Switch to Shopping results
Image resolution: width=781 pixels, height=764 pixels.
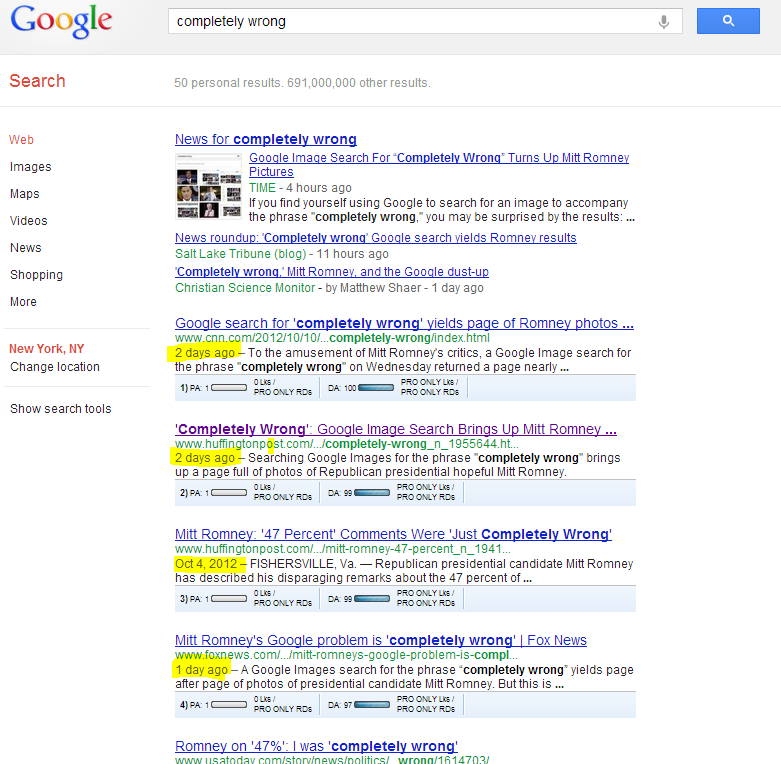point(36,275)
